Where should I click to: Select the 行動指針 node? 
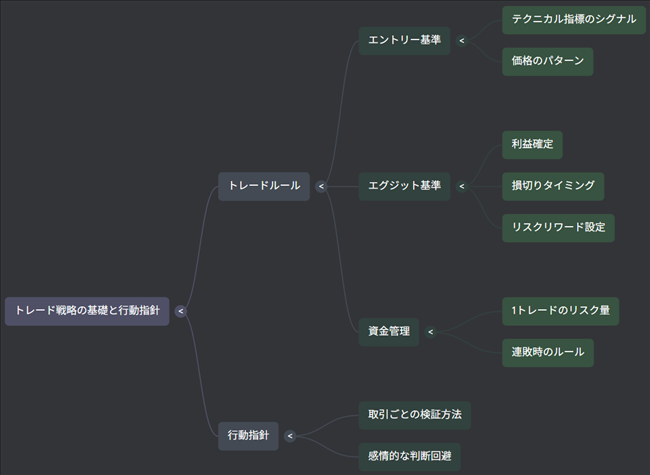point(248,436)
